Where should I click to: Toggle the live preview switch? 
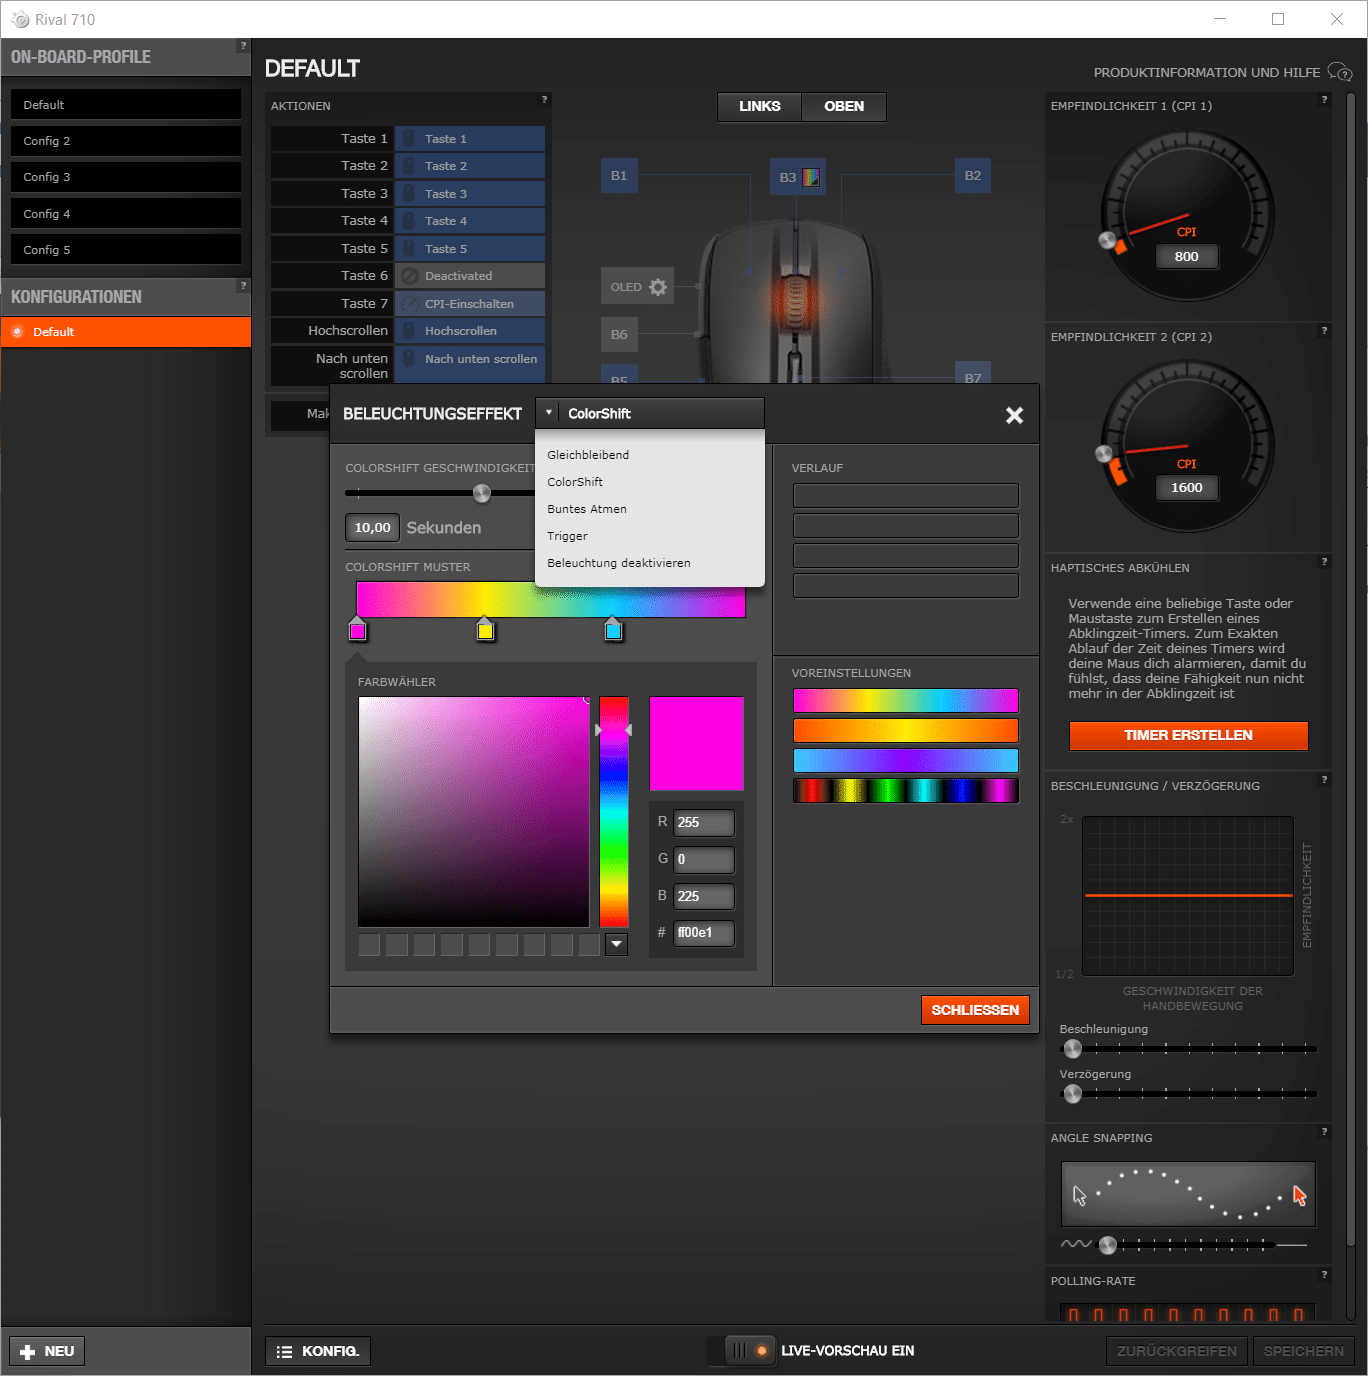click(749, 1351)
